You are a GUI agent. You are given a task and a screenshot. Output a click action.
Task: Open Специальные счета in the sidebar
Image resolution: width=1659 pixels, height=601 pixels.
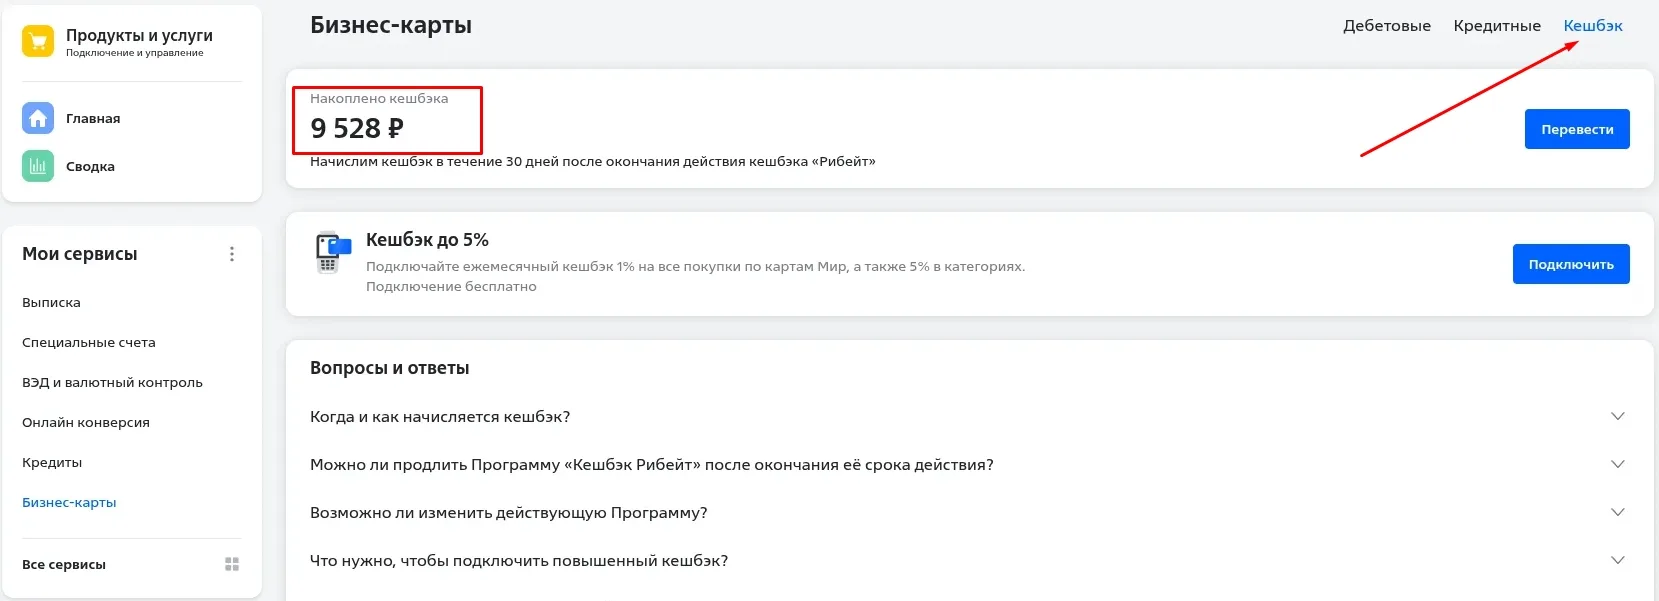point(89,342)
